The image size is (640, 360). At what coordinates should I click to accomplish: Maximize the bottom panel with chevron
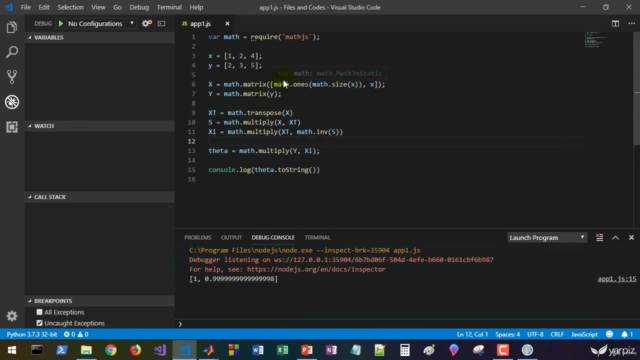click(616, 238)
